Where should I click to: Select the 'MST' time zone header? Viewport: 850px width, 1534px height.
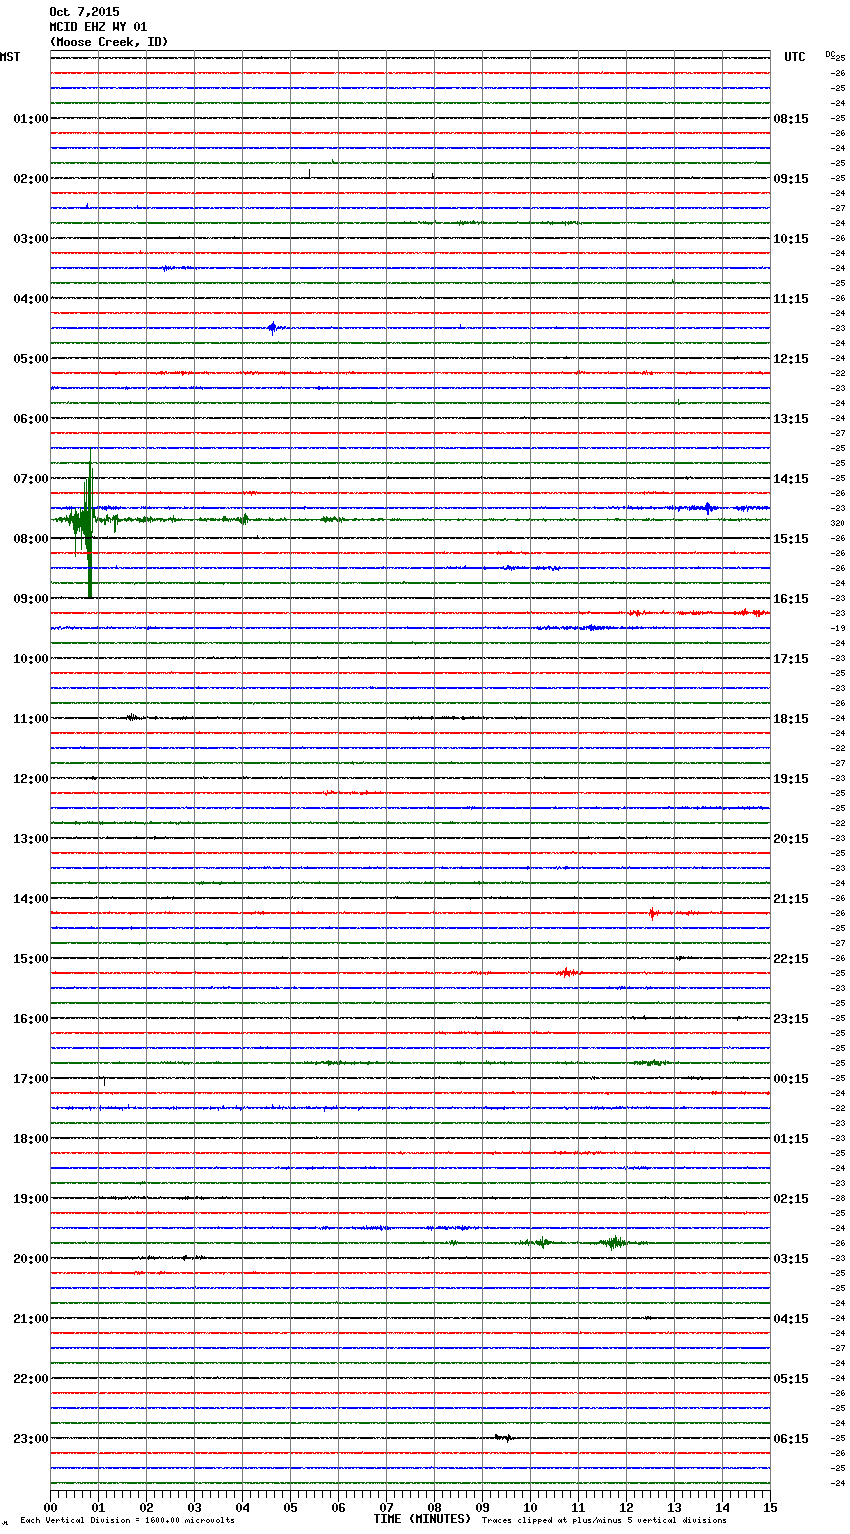(x=10, y=57)
